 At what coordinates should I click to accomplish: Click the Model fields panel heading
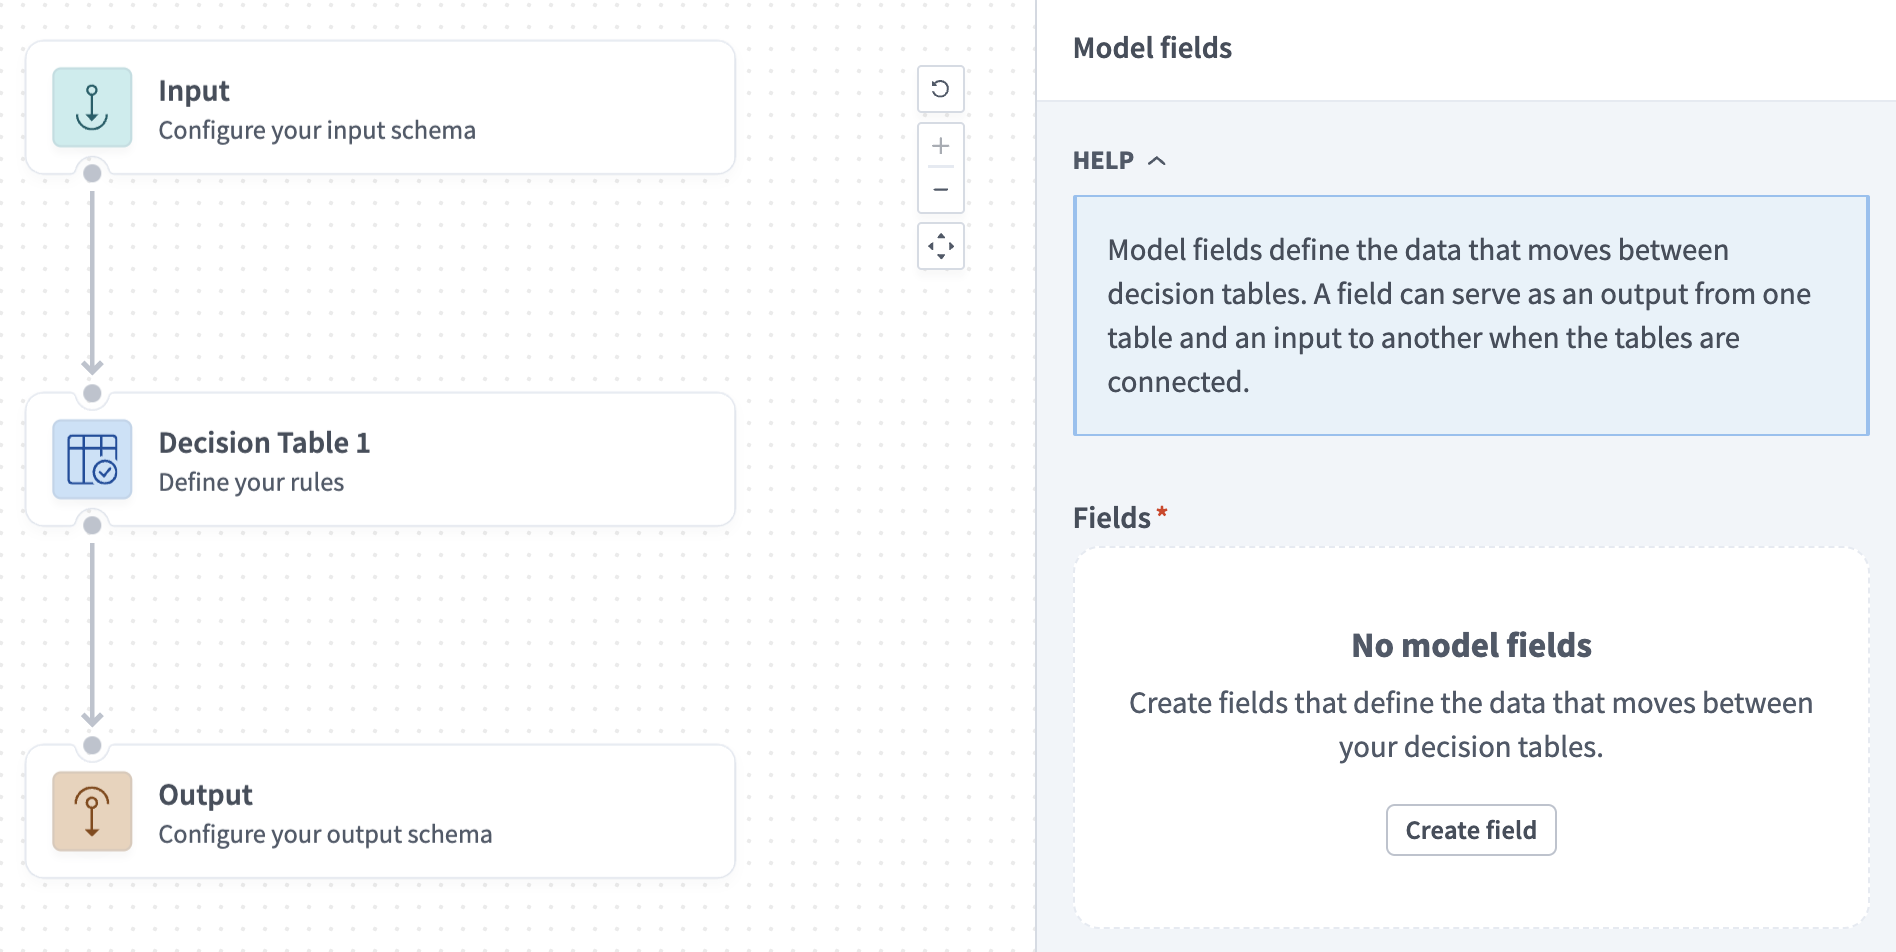point(1152,47)
